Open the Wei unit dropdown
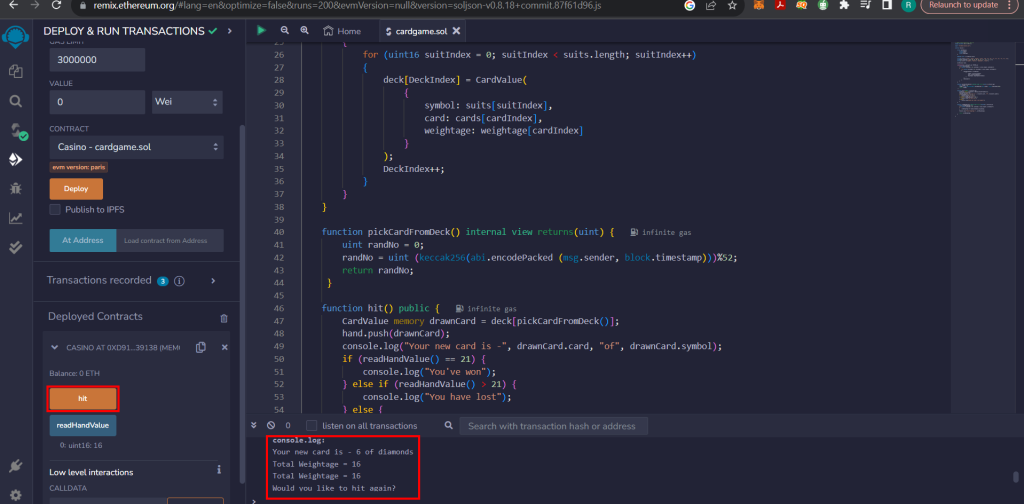1024x504 pixels. (187, 102)
